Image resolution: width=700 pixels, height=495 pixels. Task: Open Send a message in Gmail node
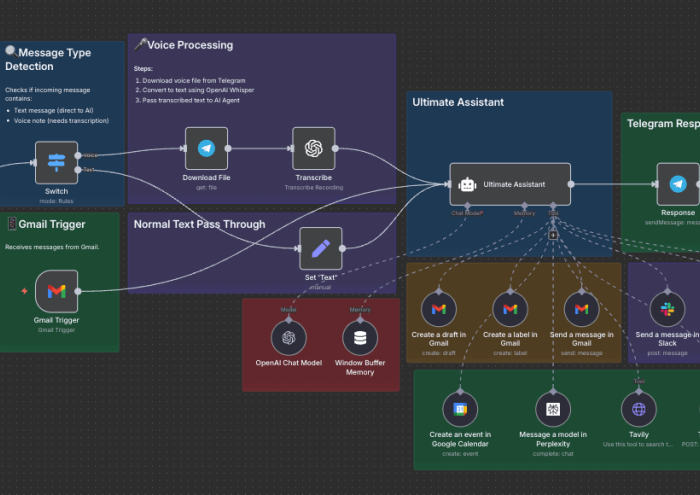[x=581, y=309]
